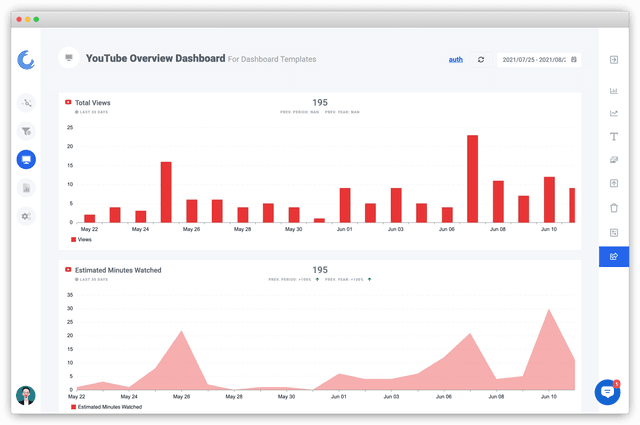Toggle the Estimated Minutes Watched legend entry
640x425 pixels.
pyautogui.click(x=107, y=407)
